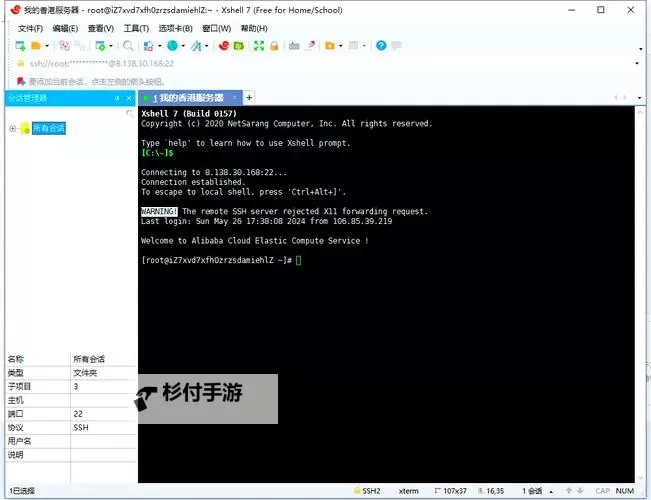Click the 子项目 value 3 cell
Viewport: 651px width, 500px height.
pyautogui.click(x=103, y=387)
